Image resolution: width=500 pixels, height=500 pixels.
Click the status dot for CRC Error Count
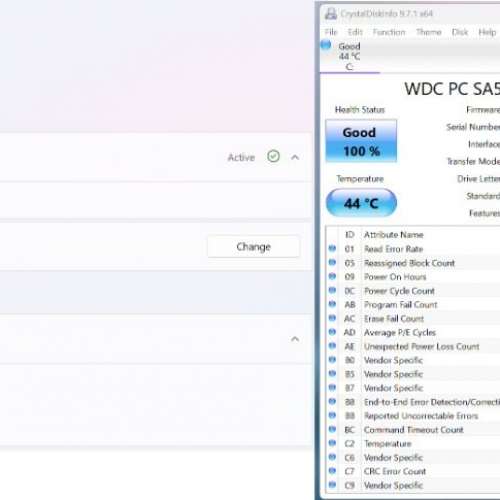[x=332, y=471]
